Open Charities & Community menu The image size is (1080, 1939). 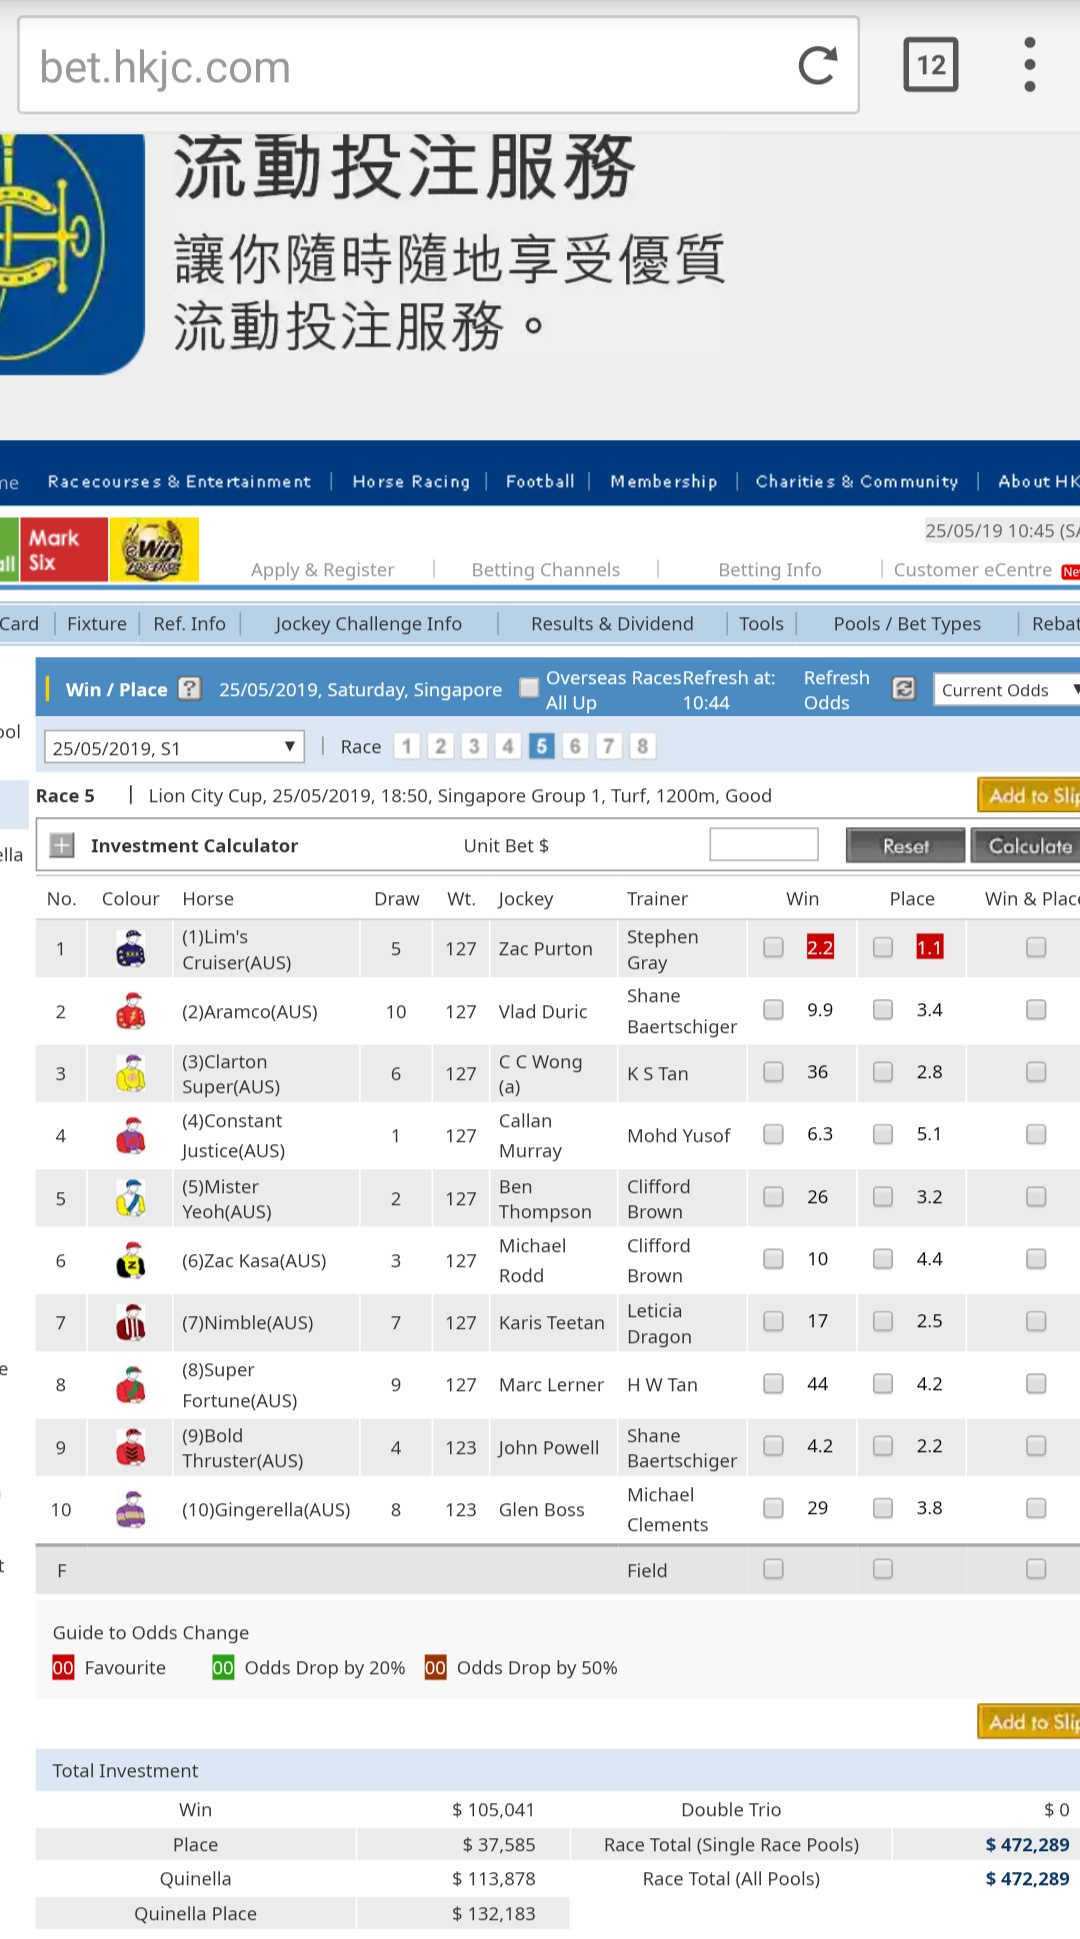pos(857,482)
